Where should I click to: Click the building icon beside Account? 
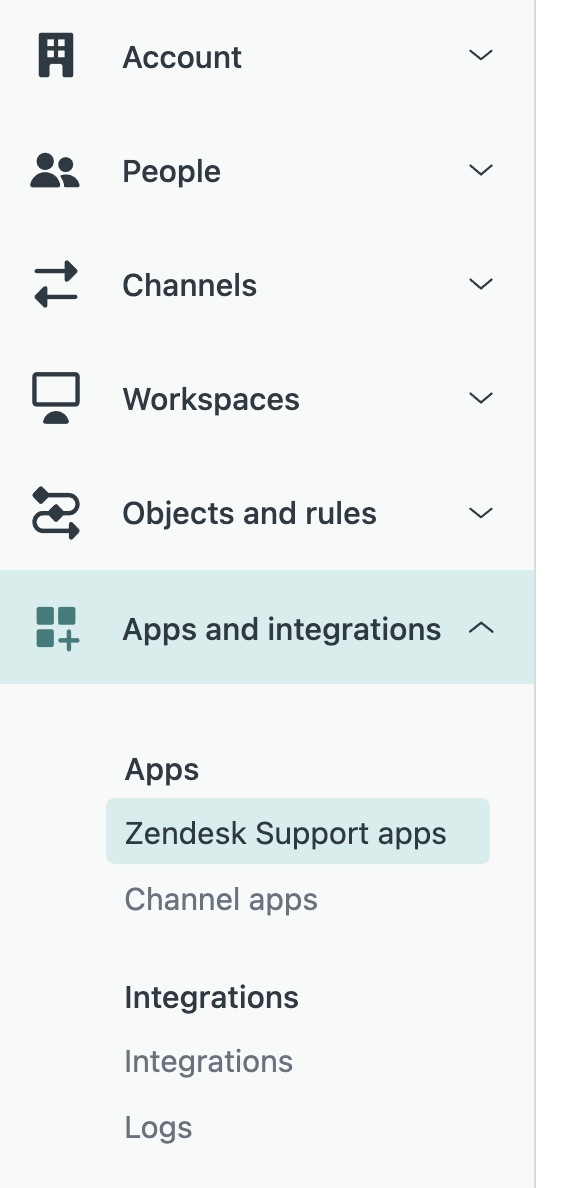coord(56,55)
